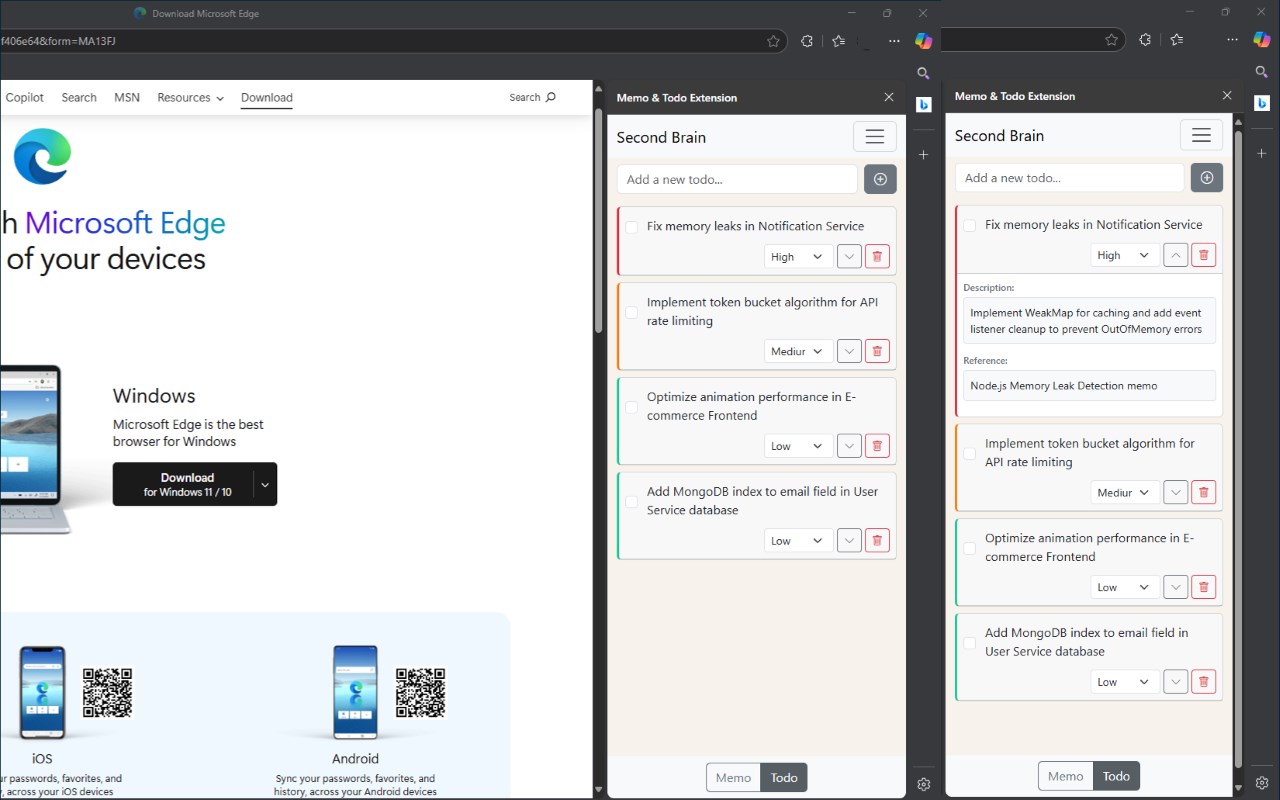Delete 'Optimize animation performance' todo in left panel
Image resolution: width=1280 pixels, height=800 pixels.
877,446
